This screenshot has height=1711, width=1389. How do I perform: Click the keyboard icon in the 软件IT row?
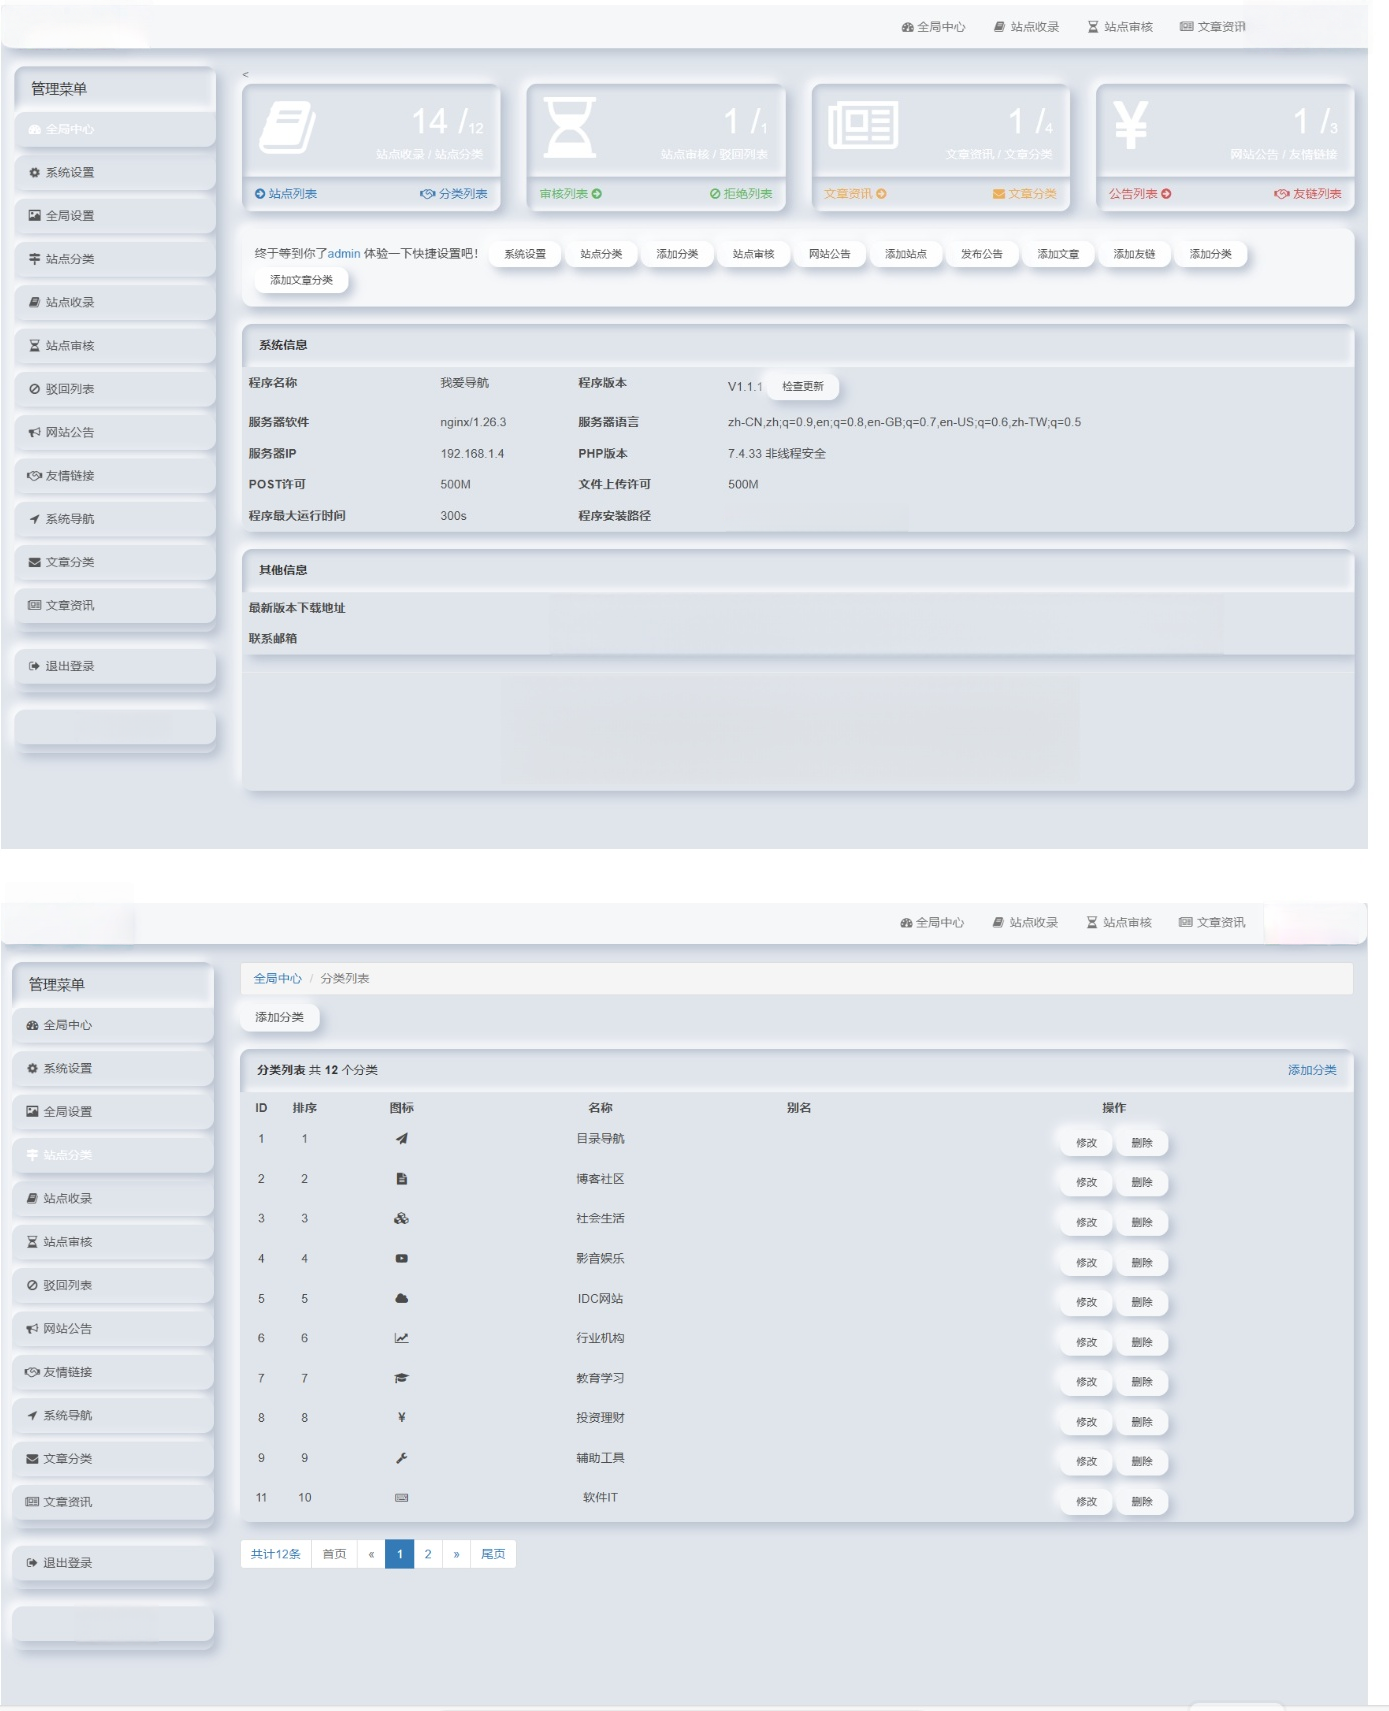[401, 1498]
